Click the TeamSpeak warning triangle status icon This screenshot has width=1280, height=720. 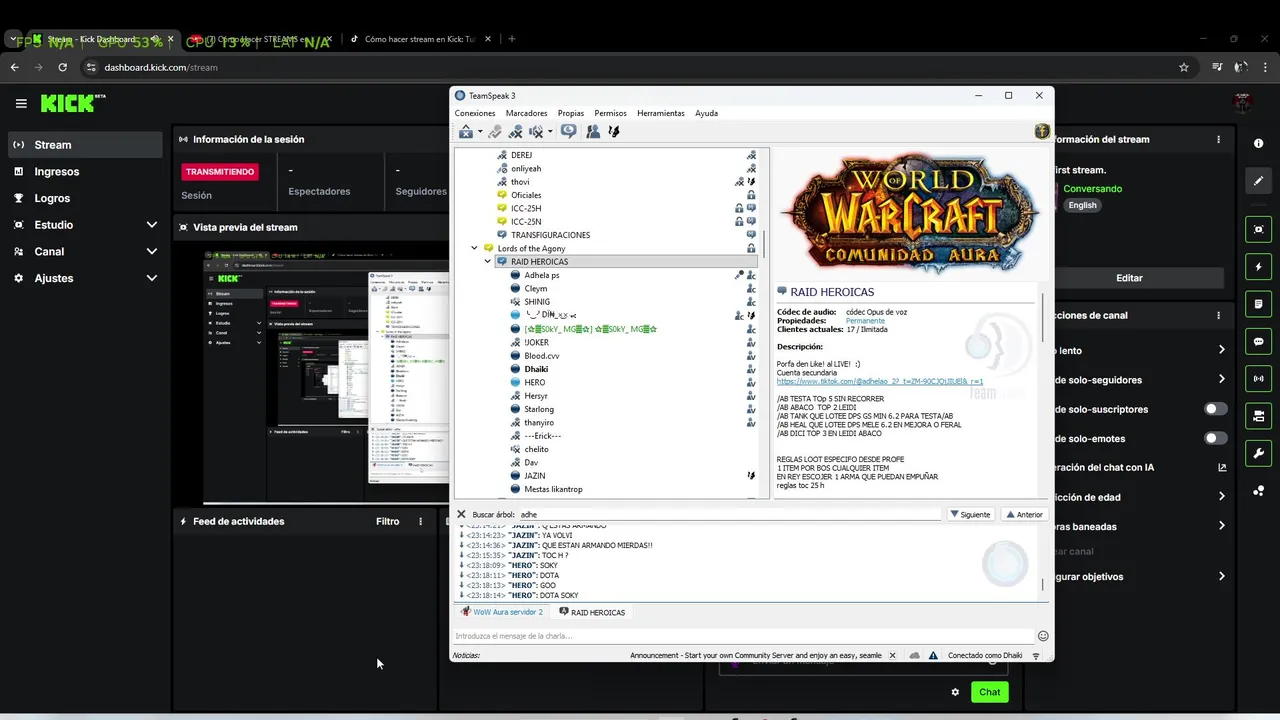(933, 656)
